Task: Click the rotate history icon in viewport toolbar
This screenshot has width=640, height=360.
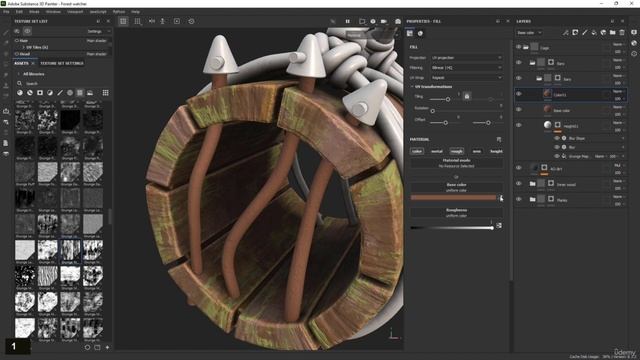Action: (x=191, y=21)
